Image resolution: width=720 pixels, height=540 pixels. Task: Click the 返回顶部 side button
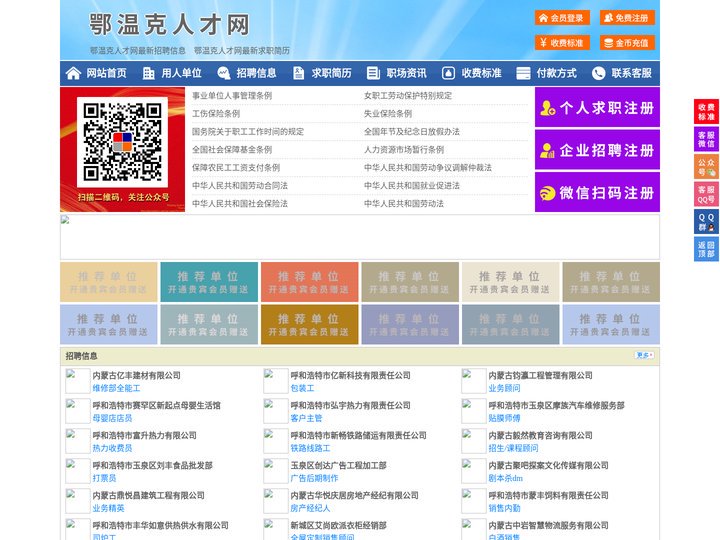coord(706,249)
